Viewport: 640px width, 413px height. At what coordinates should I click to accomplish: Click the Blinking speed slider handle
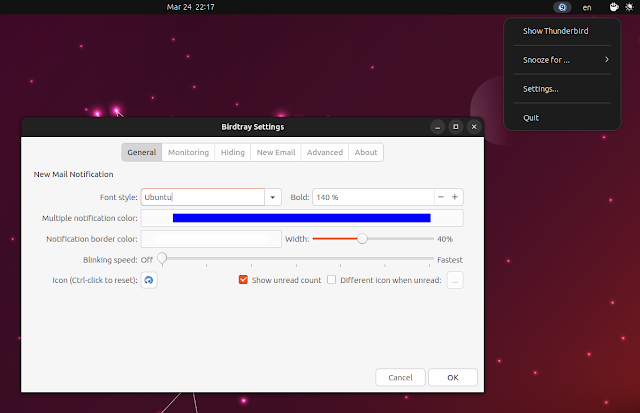[162, 259]
